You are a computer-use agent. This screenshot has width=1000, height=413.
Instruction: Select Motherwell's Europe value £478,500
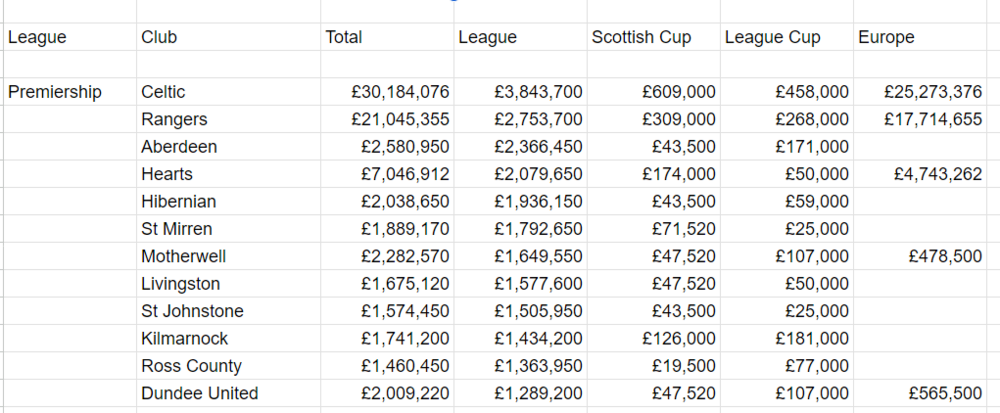click(x=943, y=256)
